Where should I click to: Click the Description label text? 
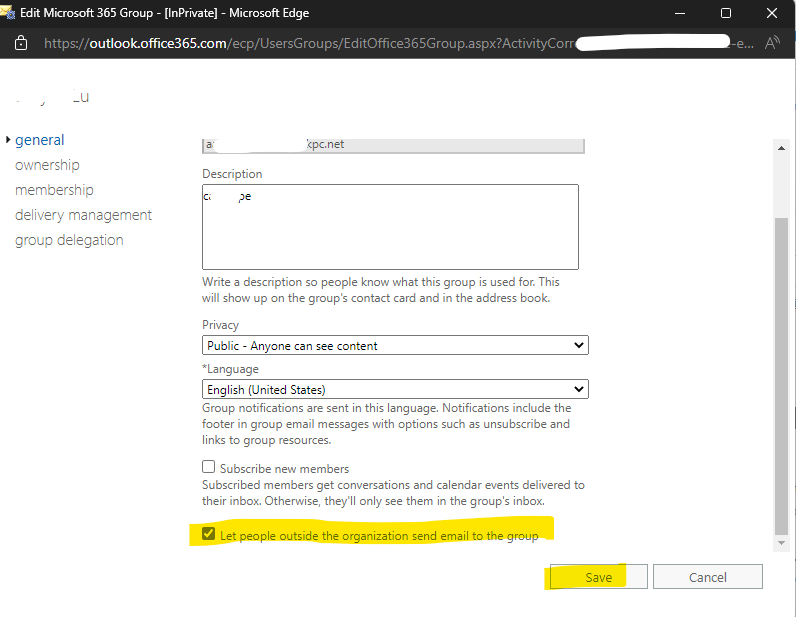pyautogui.click(x=232, y=174)
